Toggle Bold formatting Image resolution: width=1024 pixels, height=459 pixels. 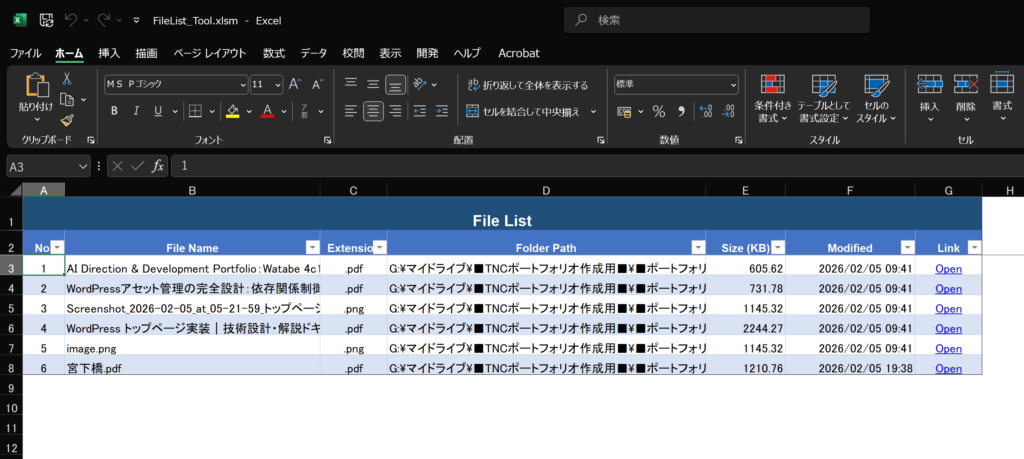coord(115,111)
